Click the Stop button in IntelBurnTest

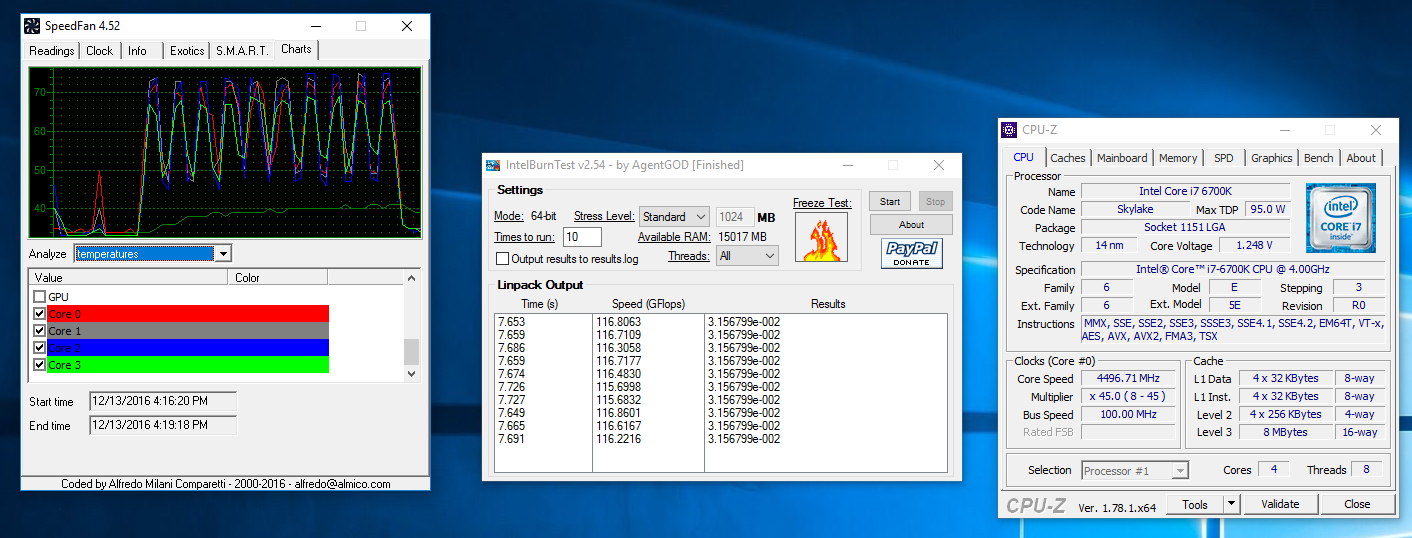click(935, 201)
